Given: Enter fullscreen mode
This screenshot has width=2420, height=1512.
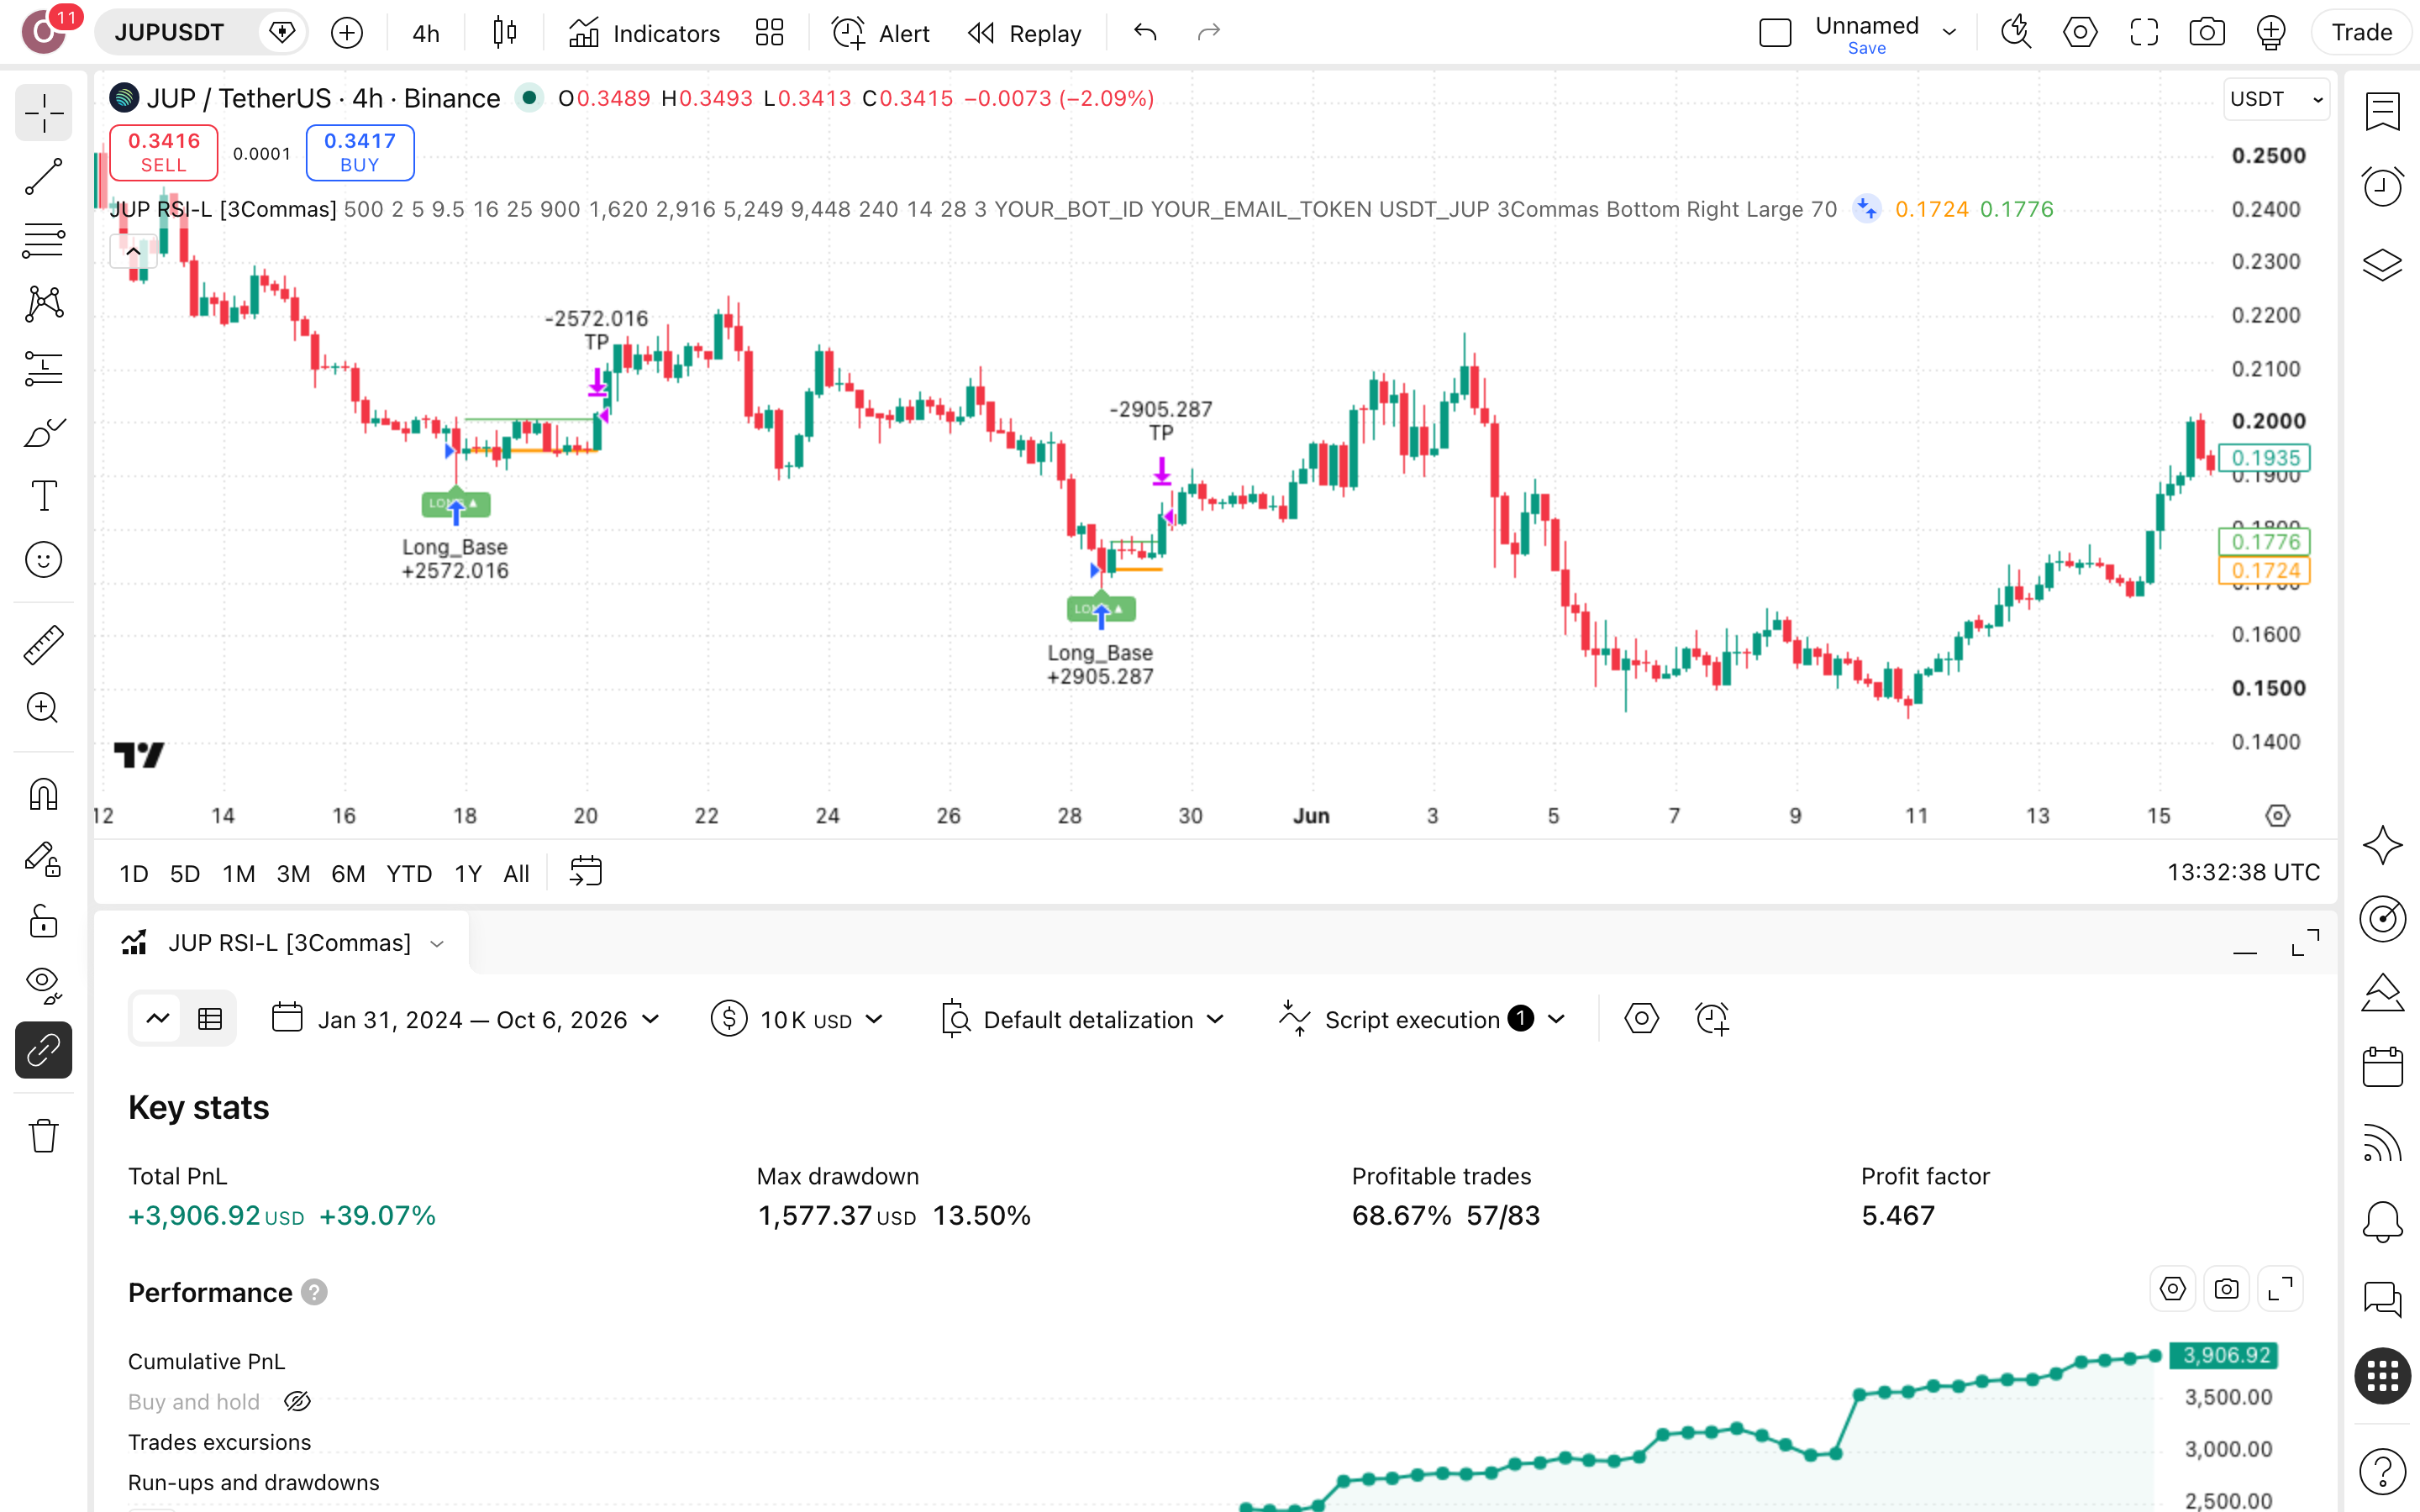Looking at the screenshot, I should pos(2143,33).
